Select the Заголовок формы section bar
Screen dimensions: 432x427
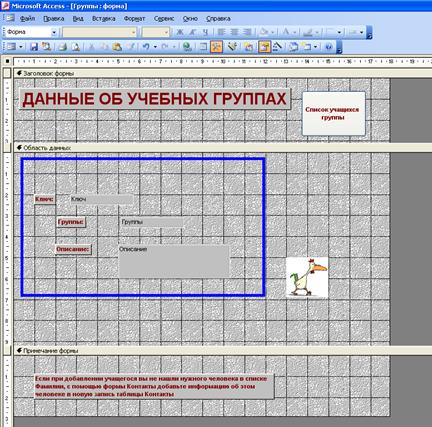(223, 73)
